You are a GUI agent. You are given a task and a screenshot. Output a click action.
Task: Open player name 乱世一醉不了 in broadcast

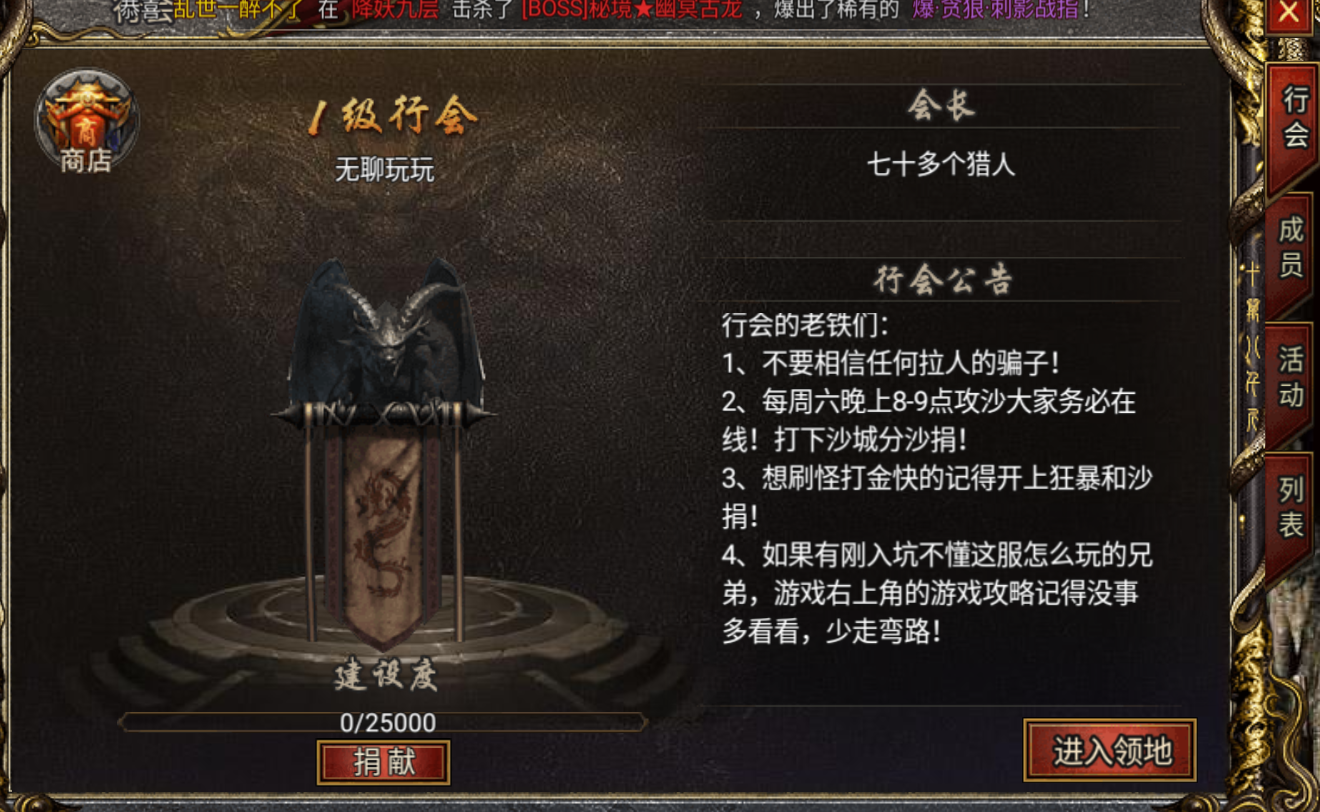[238, 11]
